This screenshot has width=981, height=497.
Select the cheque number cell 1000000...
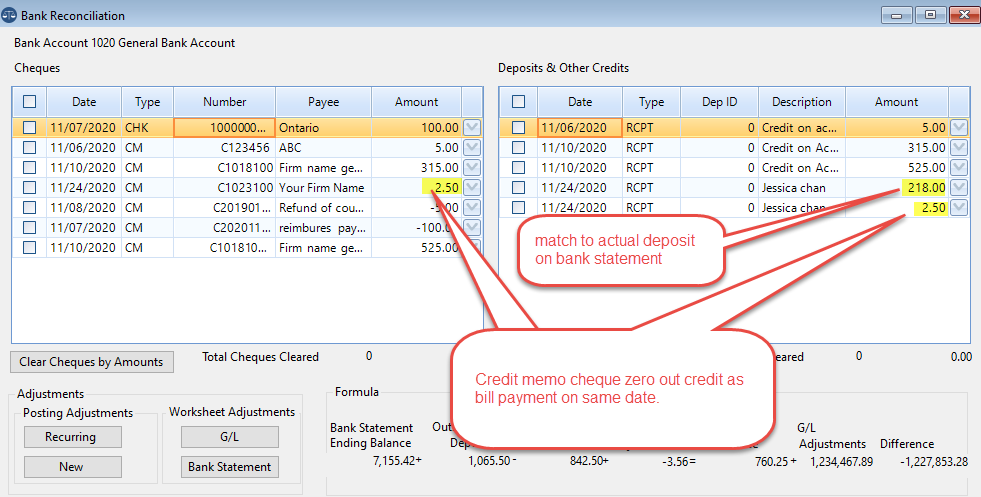click(225, 128)
